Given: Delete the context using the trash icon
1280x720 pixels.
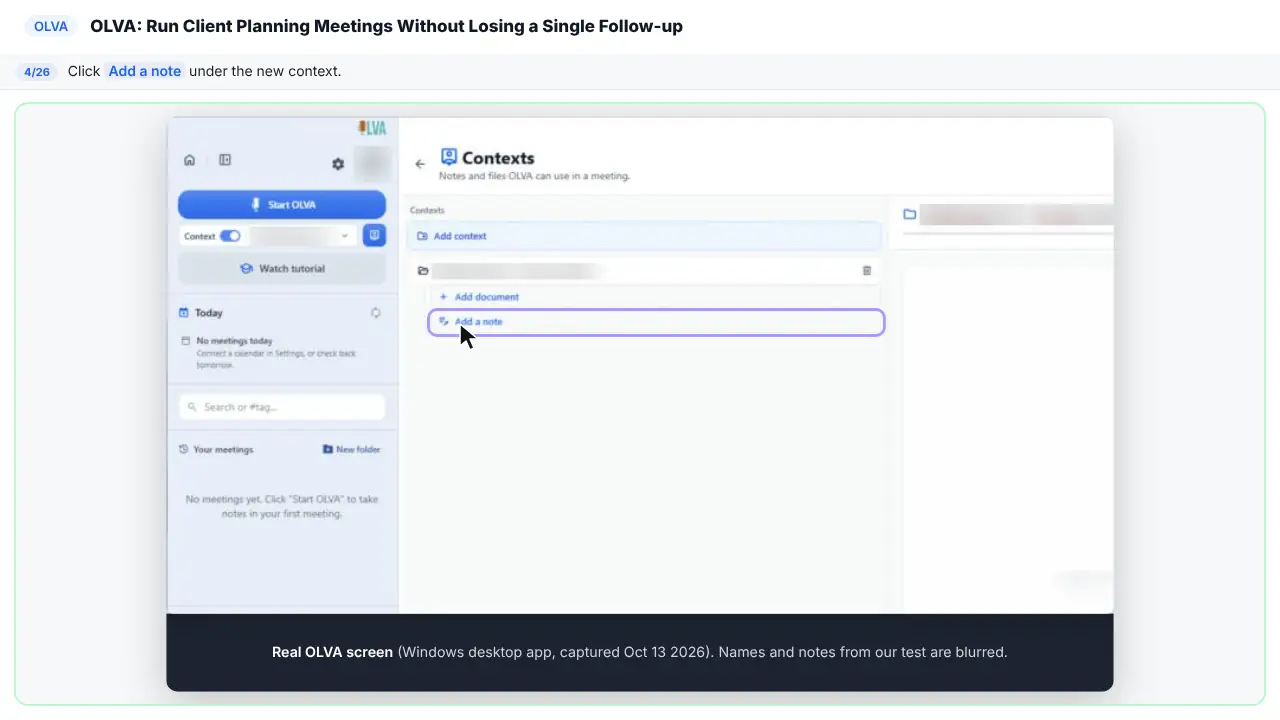Looking at the screenshot, I should (867, 271).
